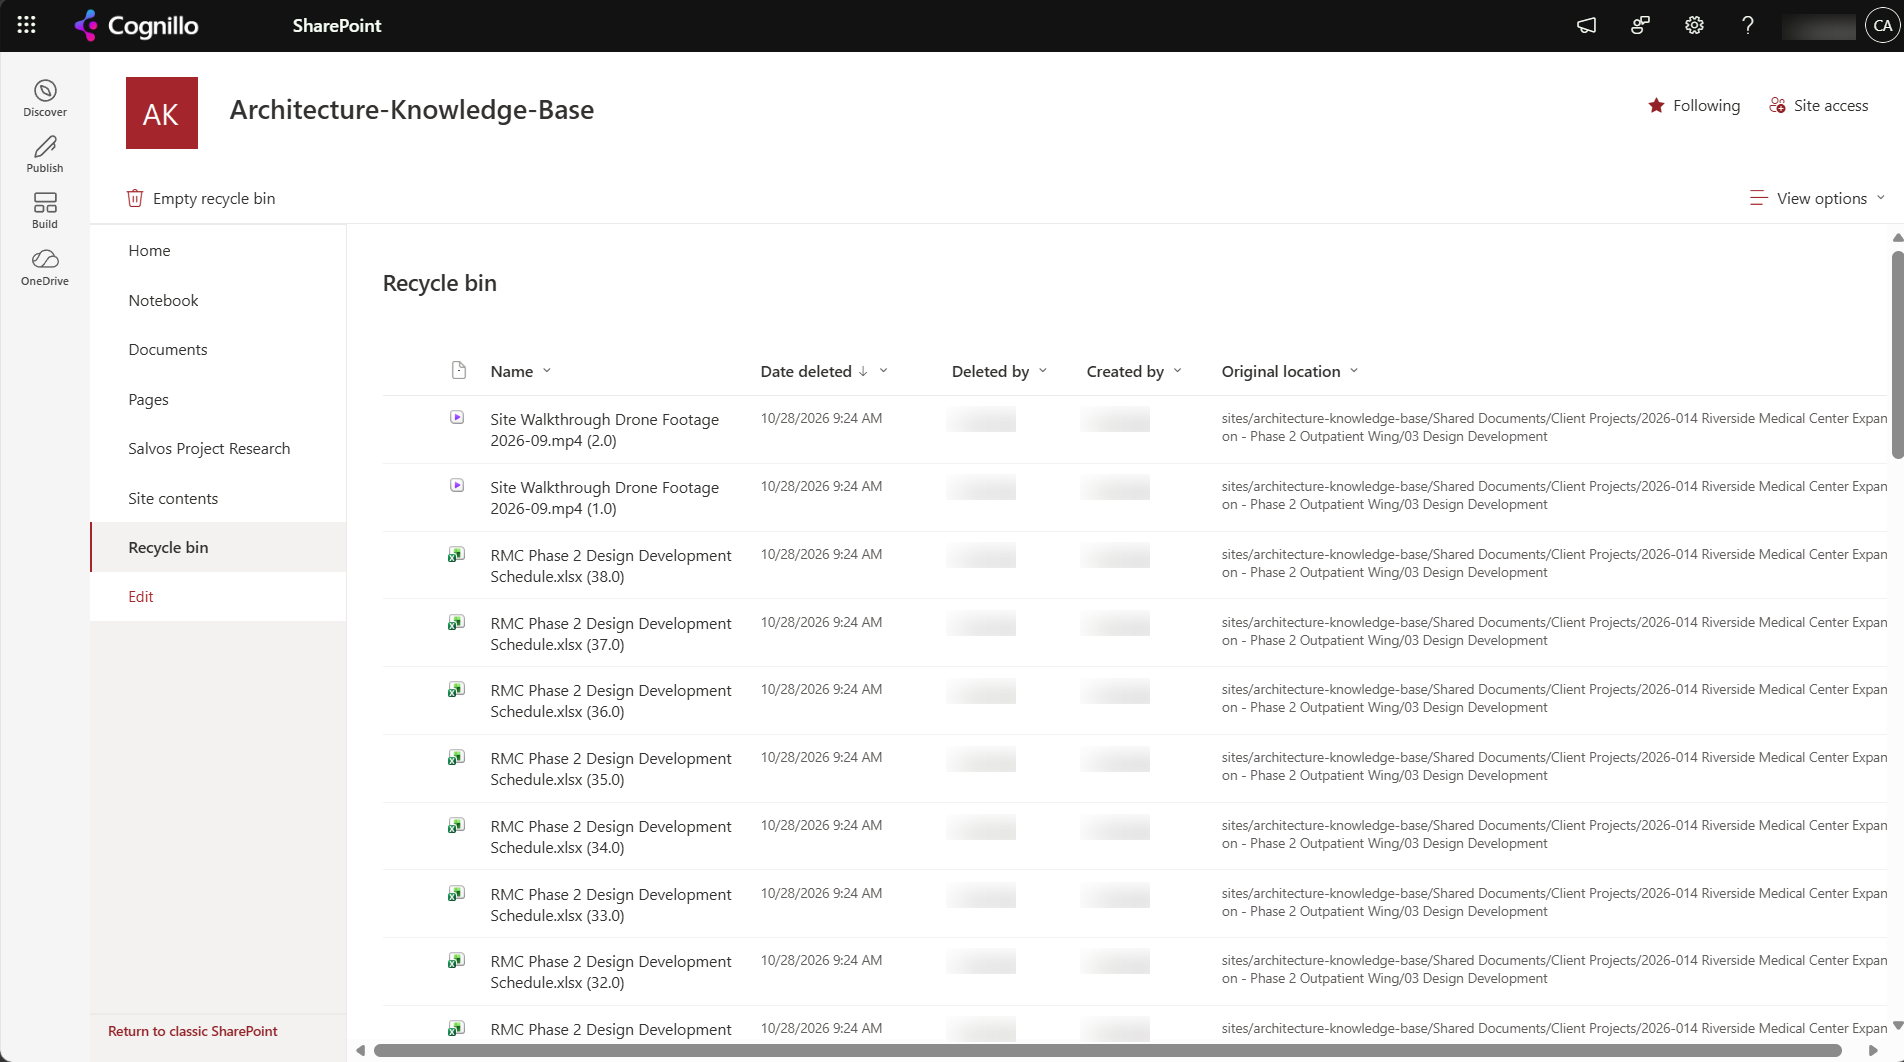Click the vertical scrollbar thumb

1897,355
